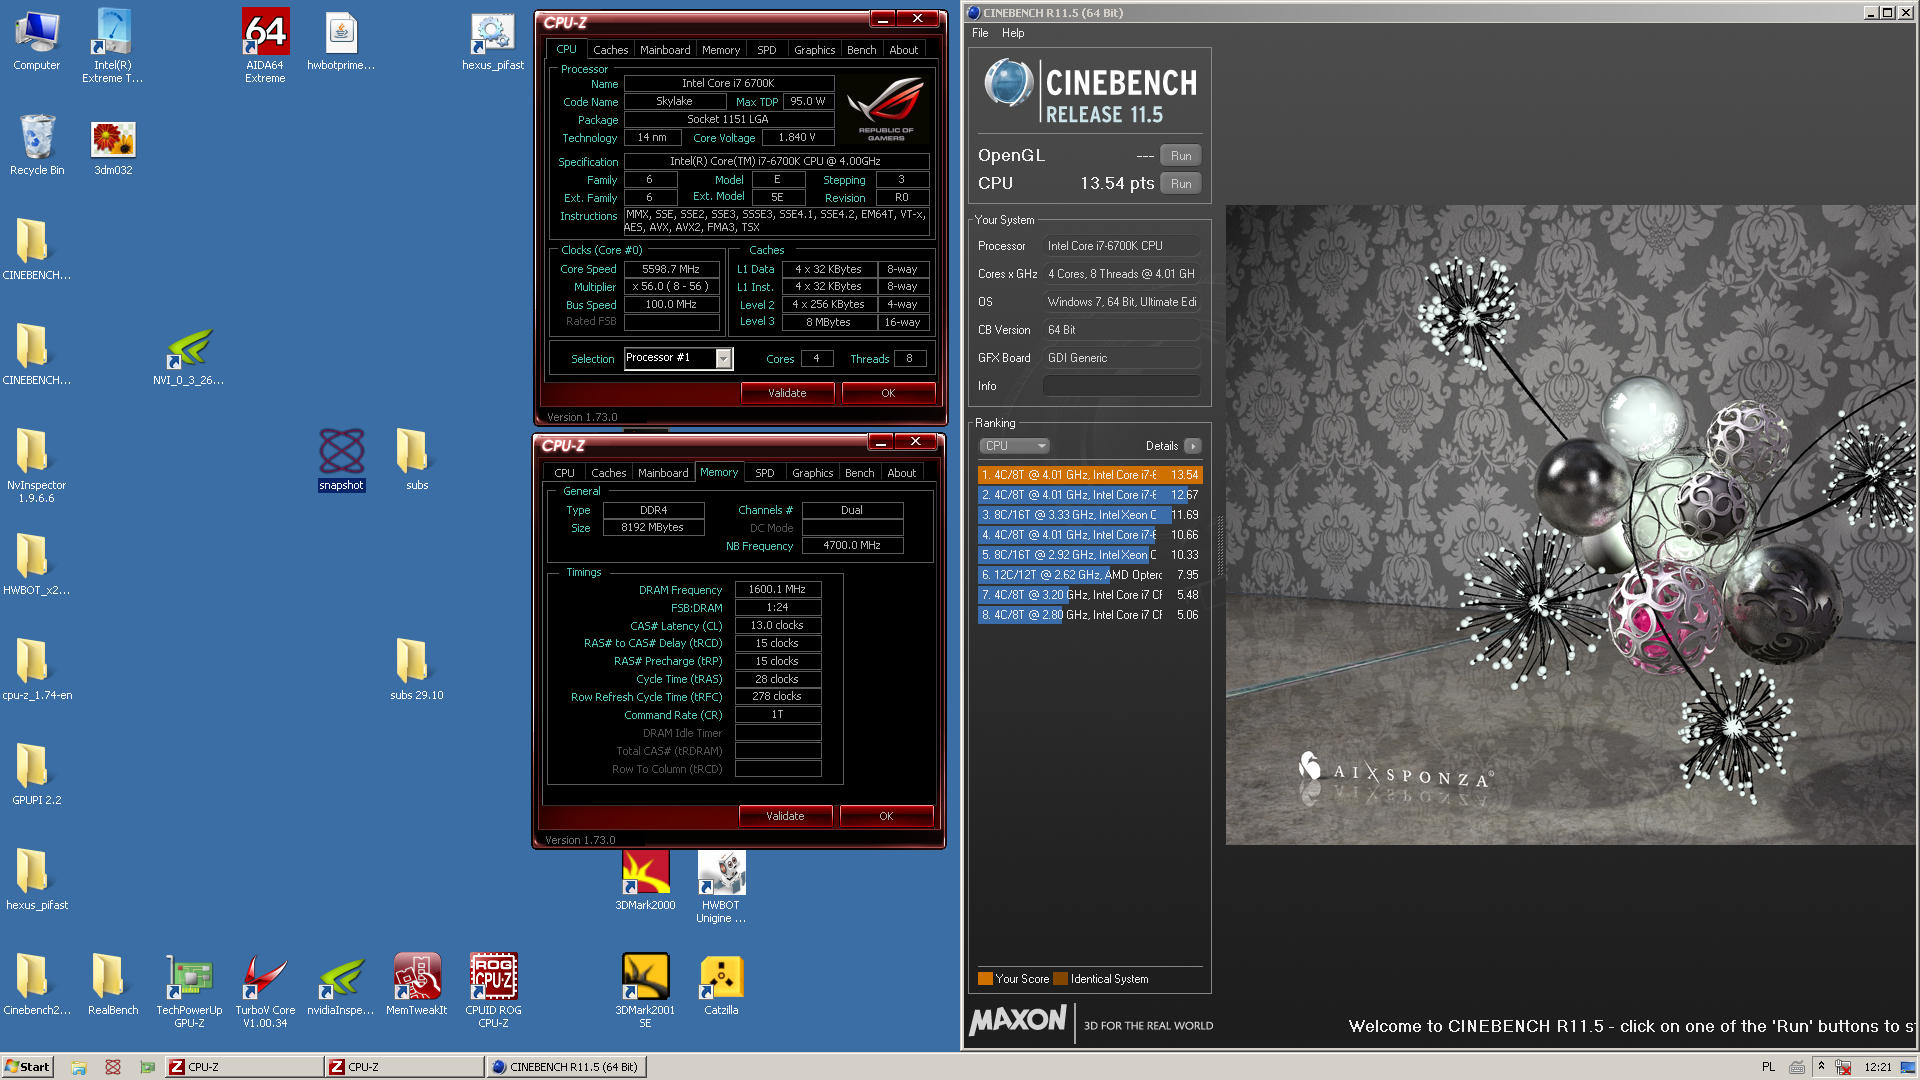Launch 3DMark2001 SE shortcut
1920x1080 pixels.
645,990
